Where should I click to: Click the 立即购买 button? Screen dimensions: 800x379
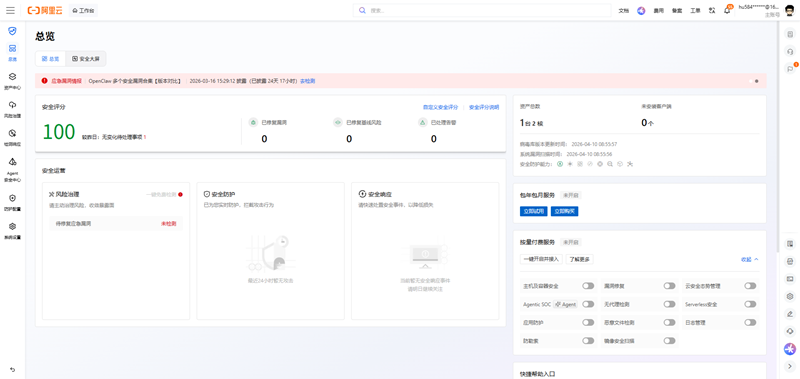(x=564, y=211)
